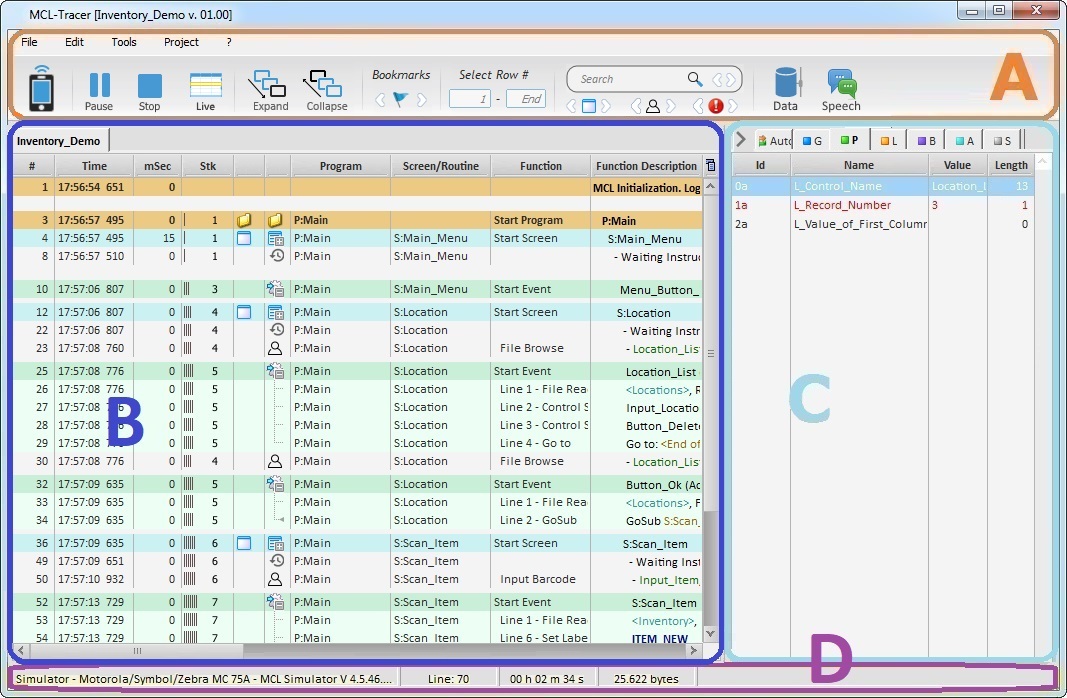Click the Expand rows toolbar icon
This screenshot has height=698, width=1067.
click(269, 90)
